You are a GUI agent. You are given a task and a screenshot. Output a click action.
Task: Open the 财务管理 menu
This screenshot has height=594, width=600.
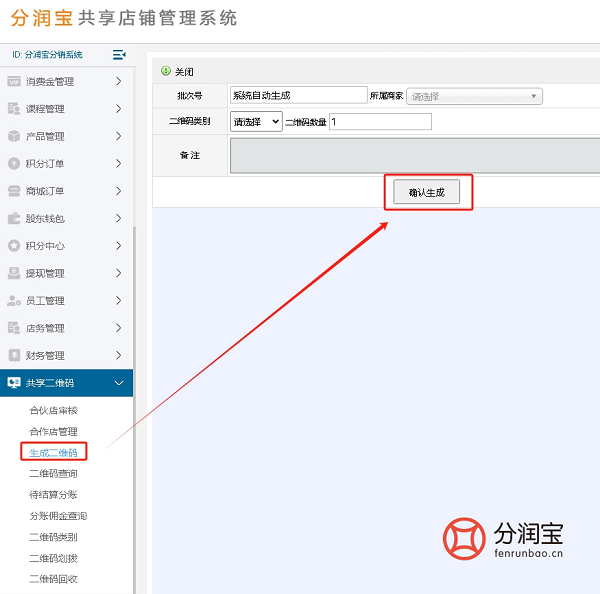67,356
